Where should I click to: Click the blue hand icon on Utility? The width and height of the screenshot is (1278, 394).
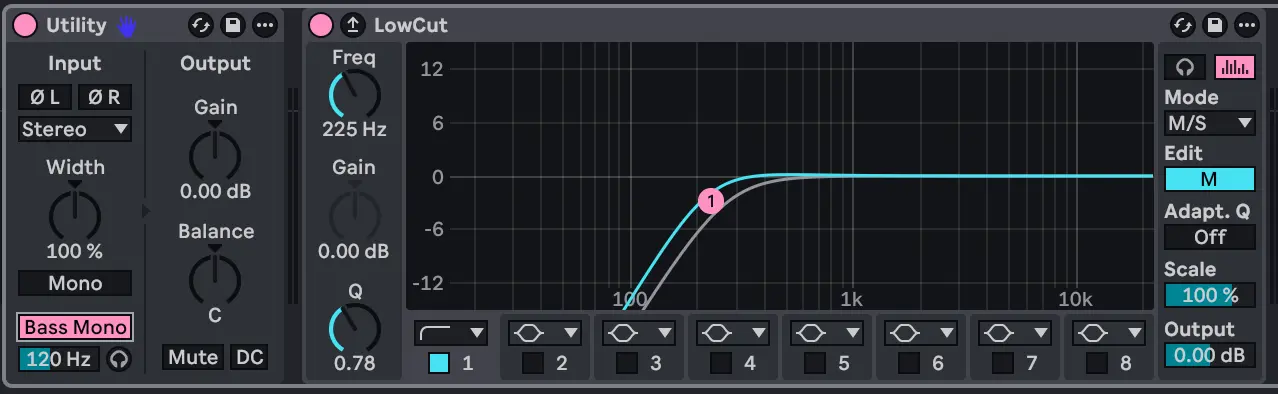coord(126,26)
